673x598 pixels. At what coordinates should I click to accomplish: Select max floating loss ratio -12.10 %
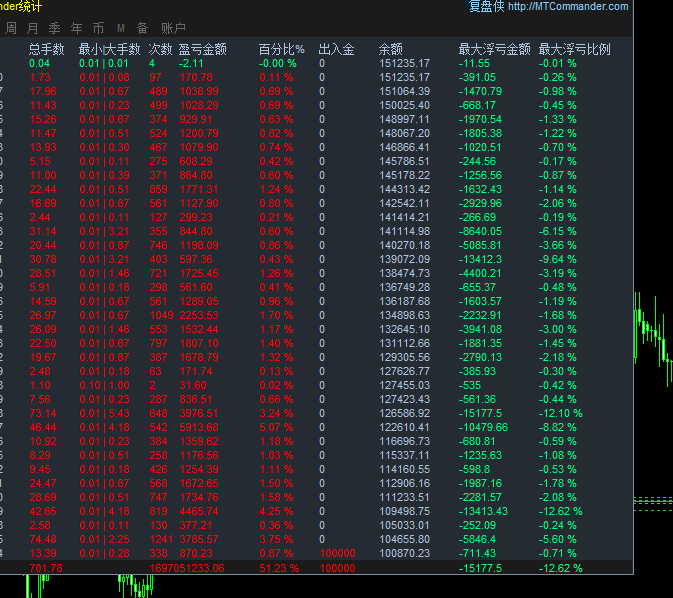pos(561,413)
